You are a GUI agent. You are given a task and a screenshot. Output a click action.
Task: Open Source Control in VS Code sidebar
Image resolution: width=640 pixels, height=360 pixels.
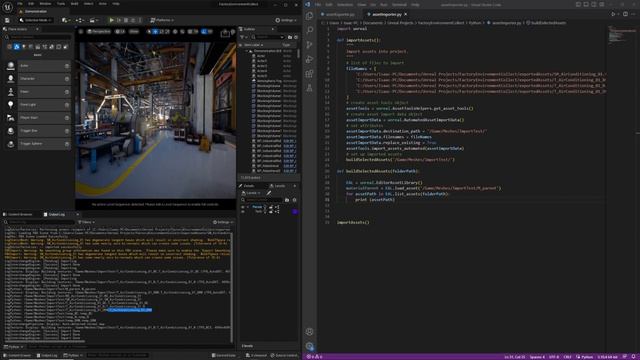[x=309, y=44]
